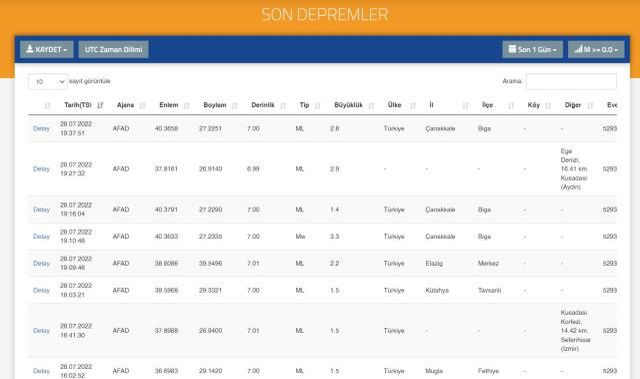640x379 pixels.
Task: Open the M >= 0.0 magnitude filter
Action: click(596, 49)
